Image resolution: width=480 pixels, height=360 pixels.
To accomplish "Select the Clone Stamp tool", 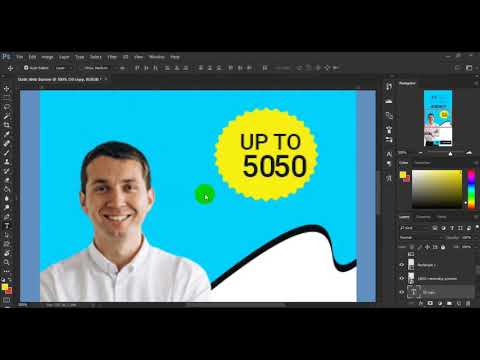I will click(6, 162).
